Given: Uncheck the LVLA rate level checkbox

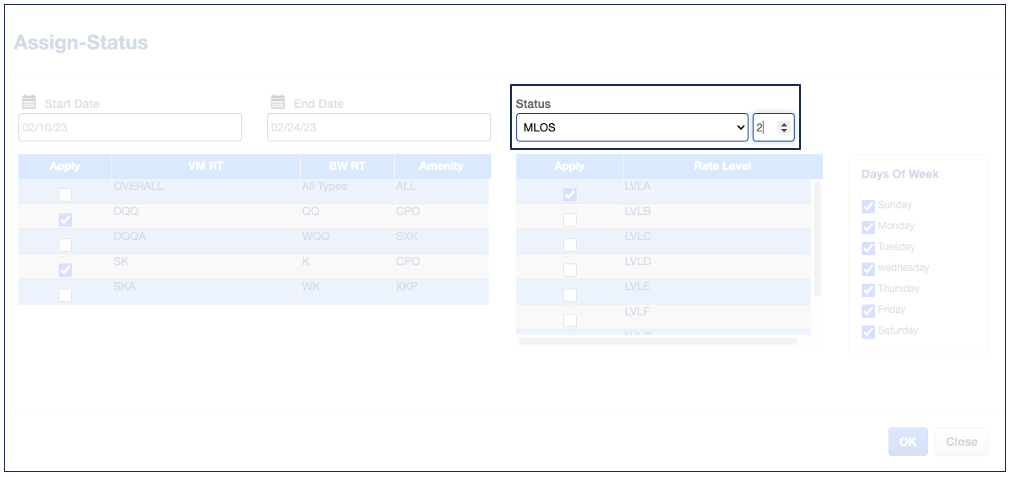Looking at the screenshot, I should click(x=569, y=195).
